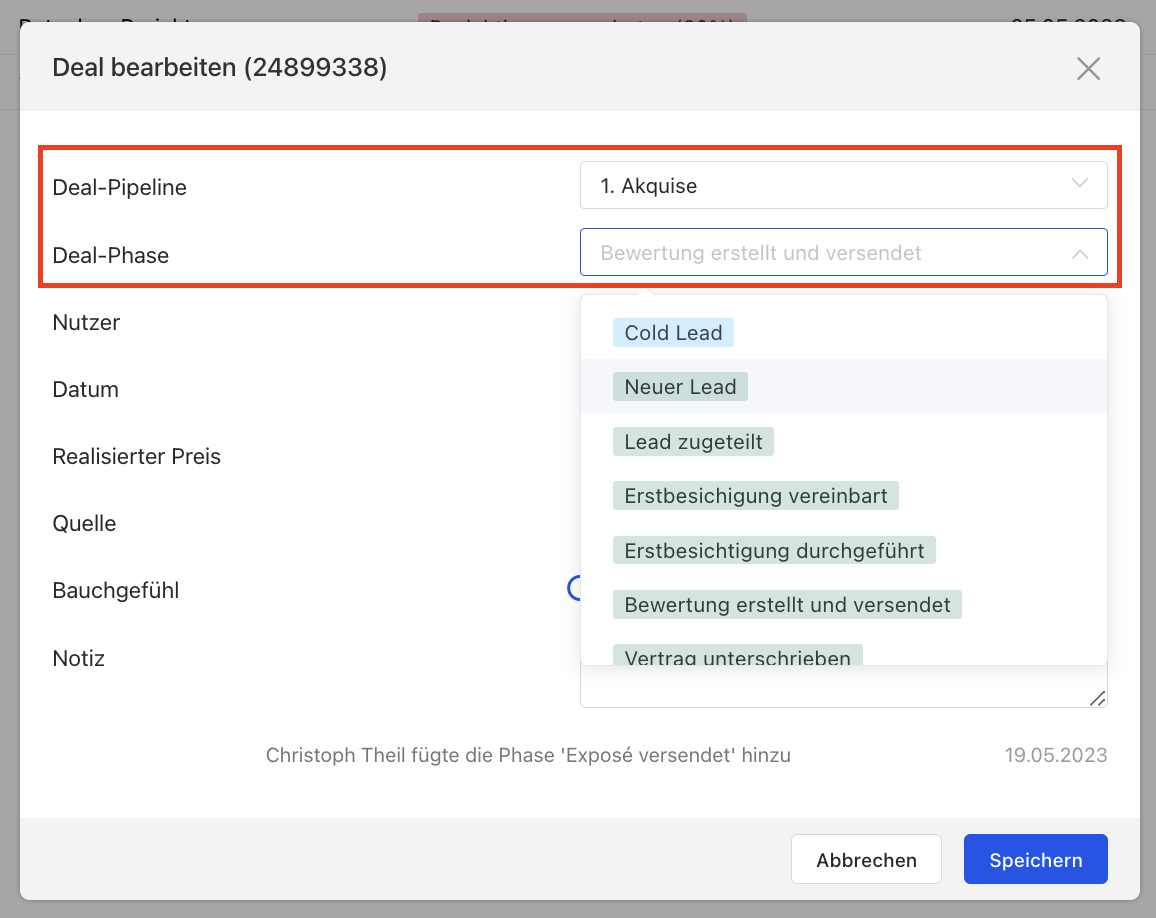Close the Deal bearbeiten dialog
The image size is (1156, 918).
pyautogui.click(x=1088, y=68)
